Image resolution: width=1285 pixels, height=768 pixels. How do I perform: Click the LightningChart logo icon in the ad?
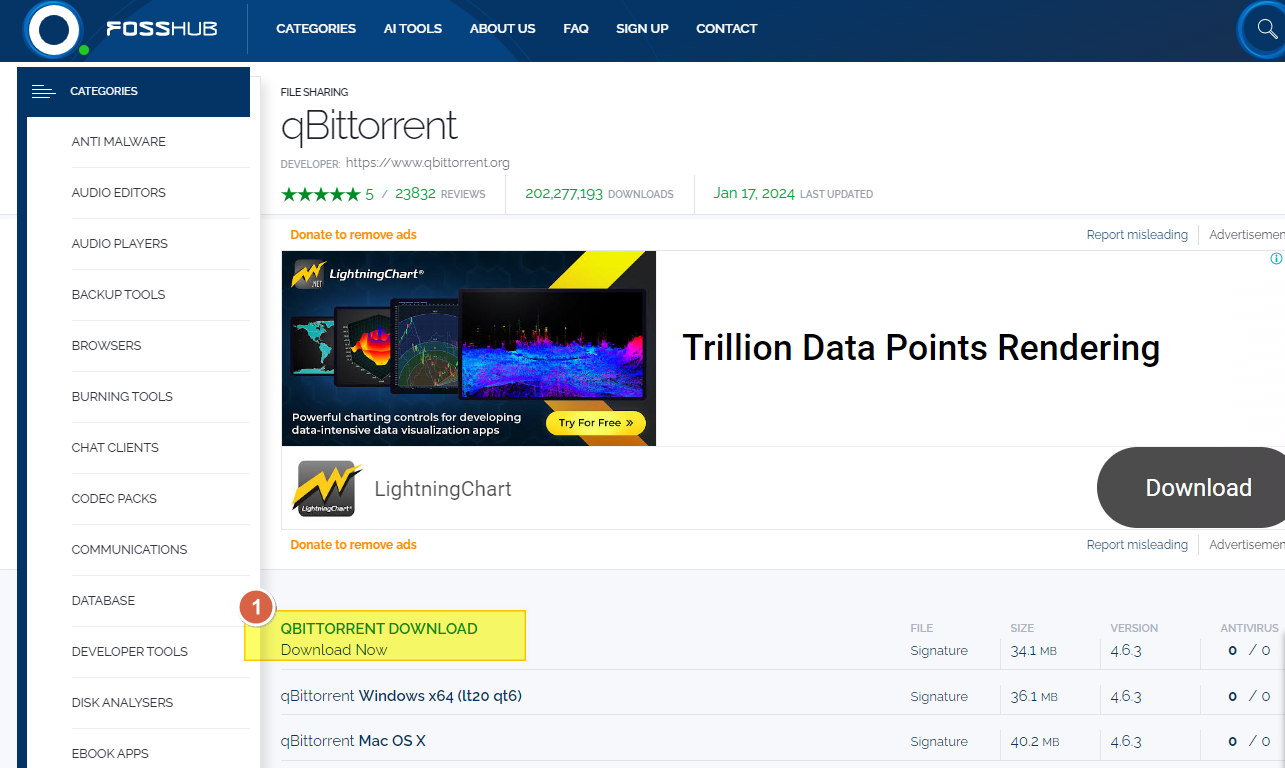(x=327, y=488)
